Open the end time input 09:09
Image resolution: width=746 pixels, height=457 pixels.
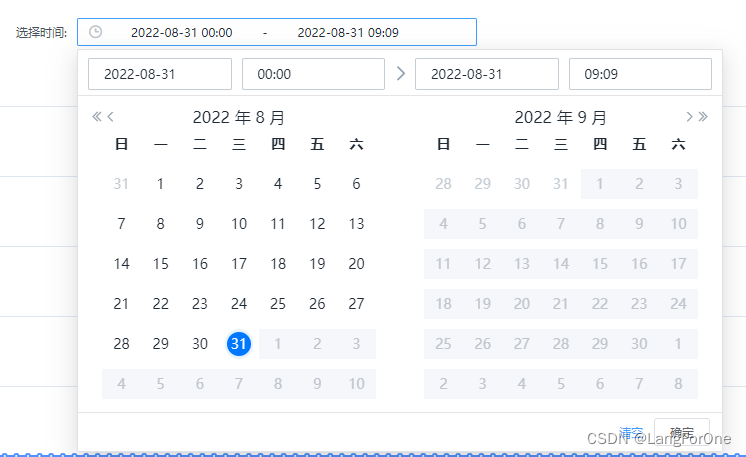[x=640, y=74]
